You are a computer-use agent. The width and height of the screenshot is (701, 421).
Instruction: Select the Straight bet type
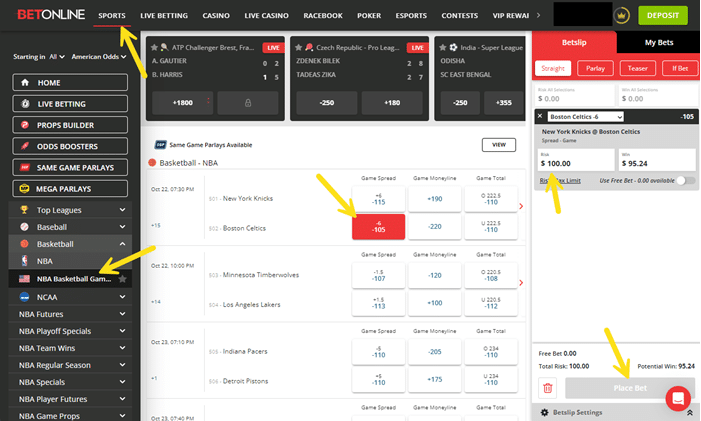[x=553, y=68]
